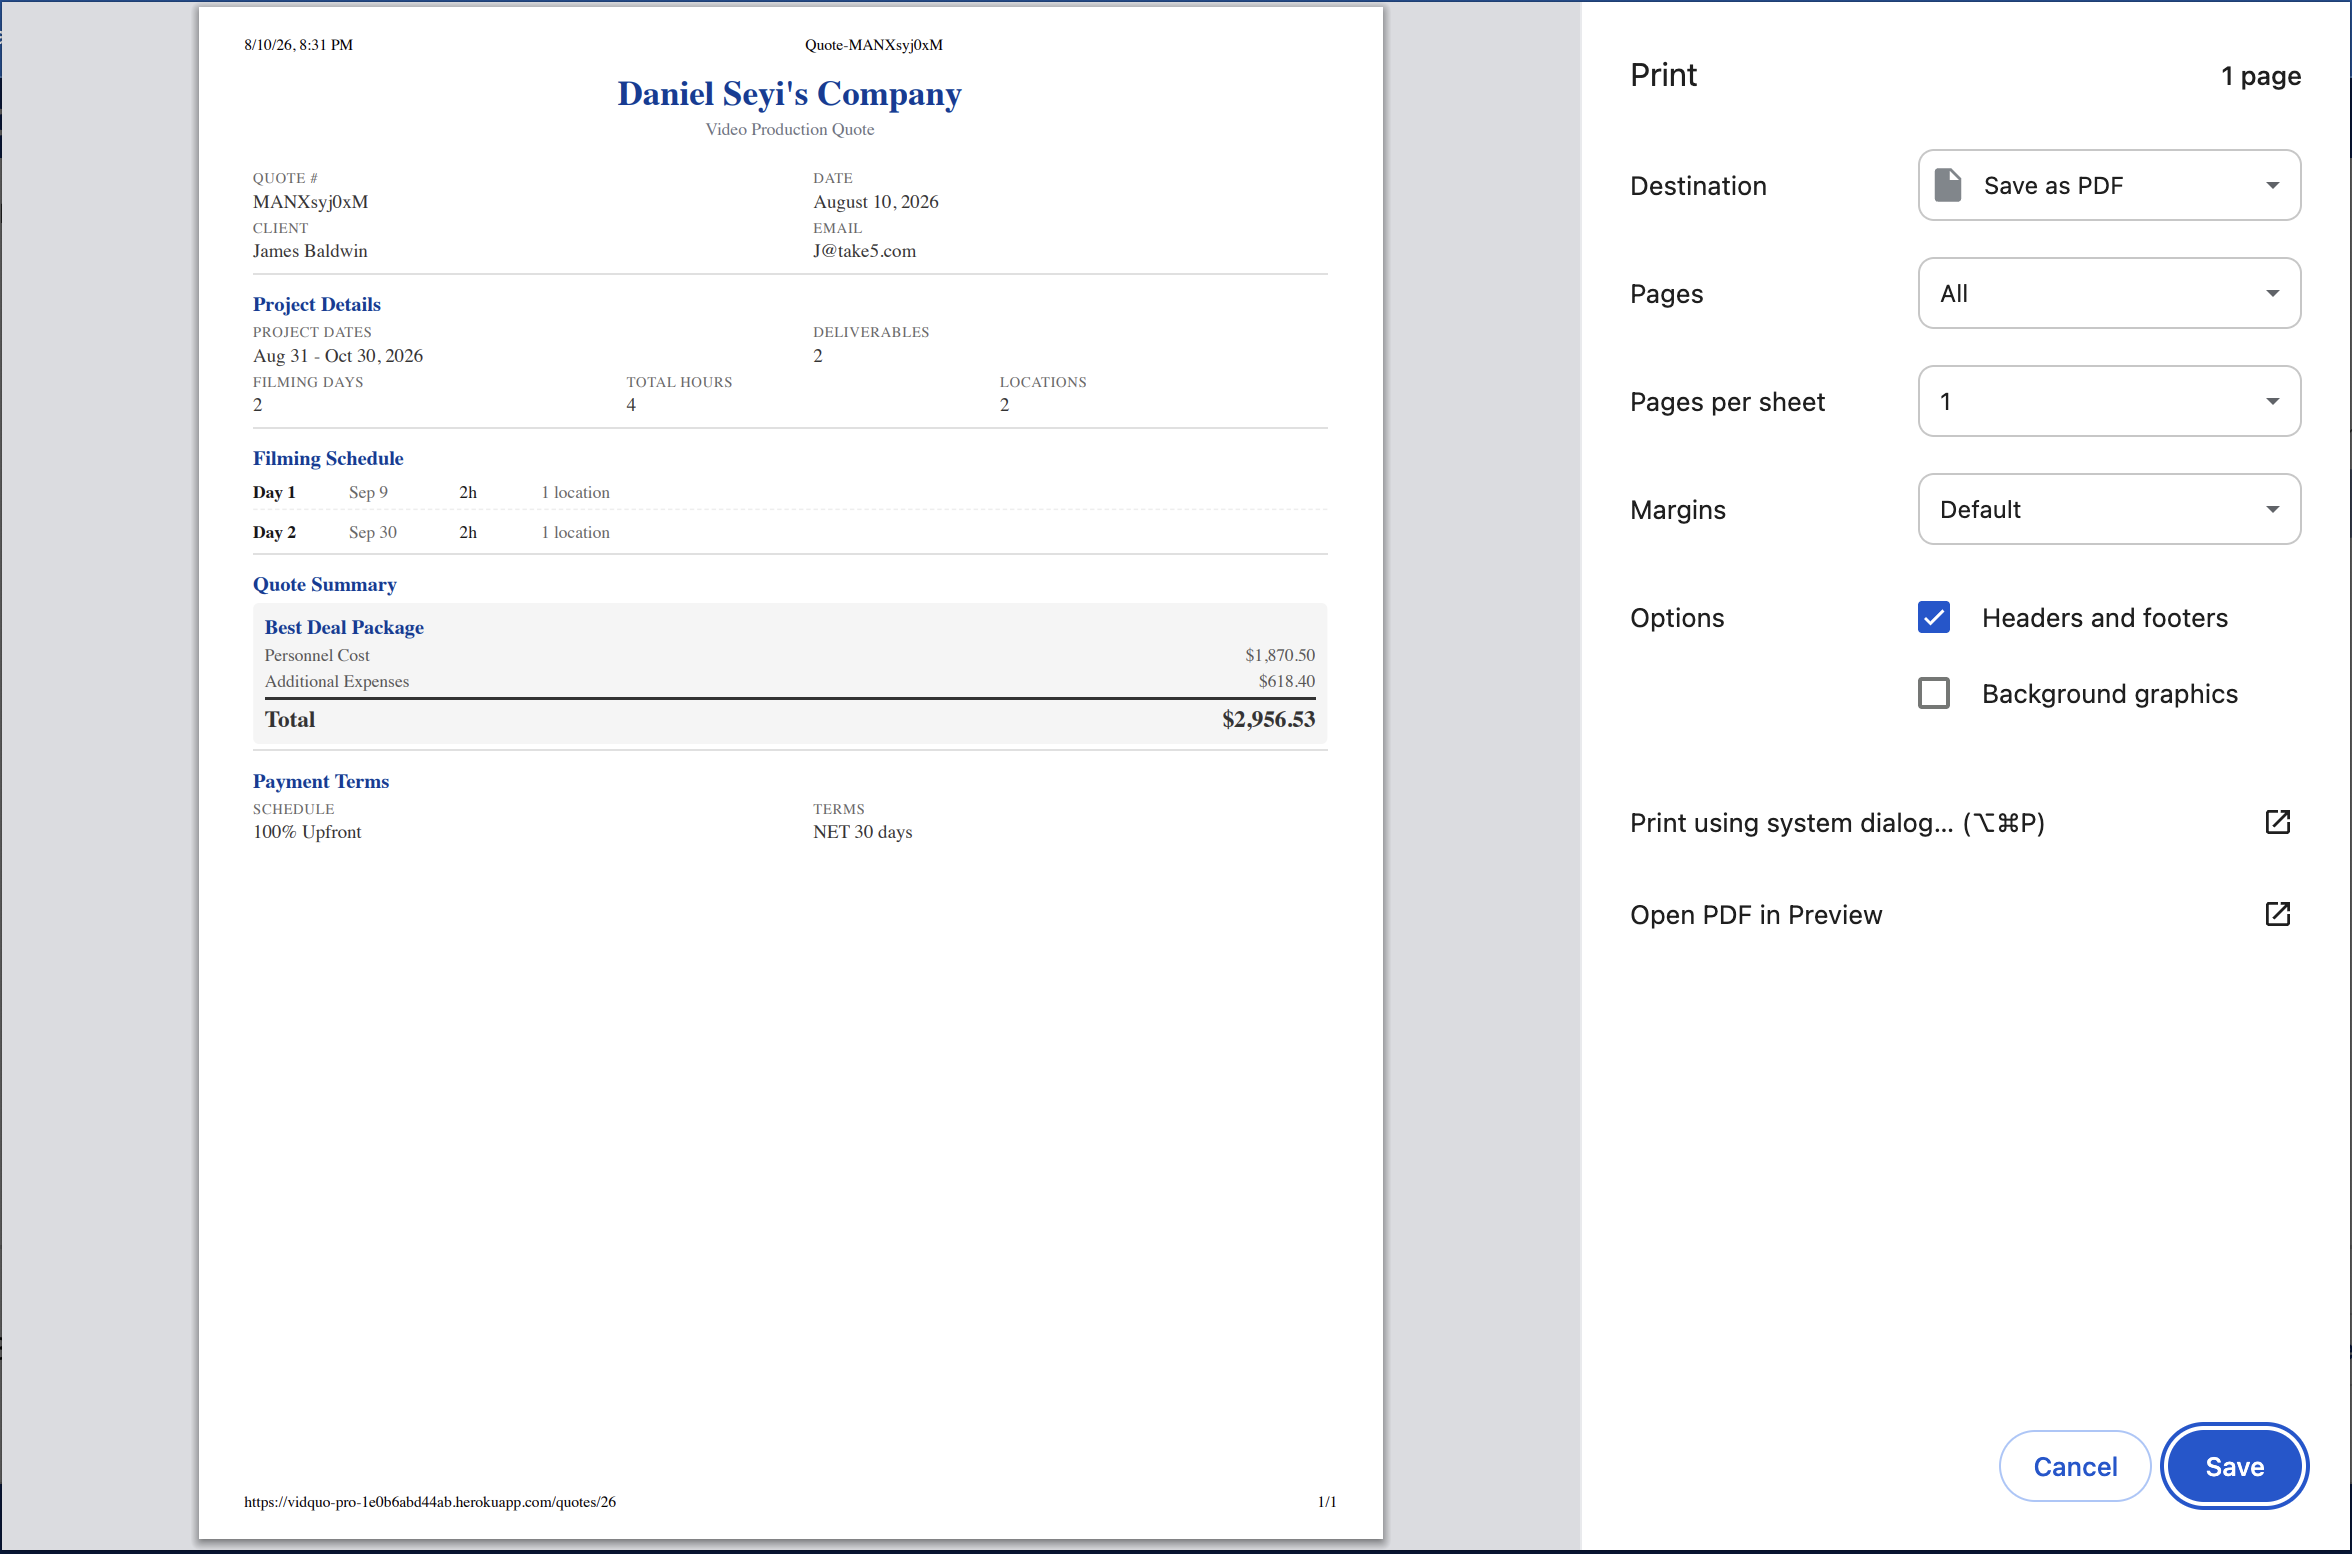Click the Destination dropdown arrow
This screenshot has width=2352, height=1554.
[2272, 185]
